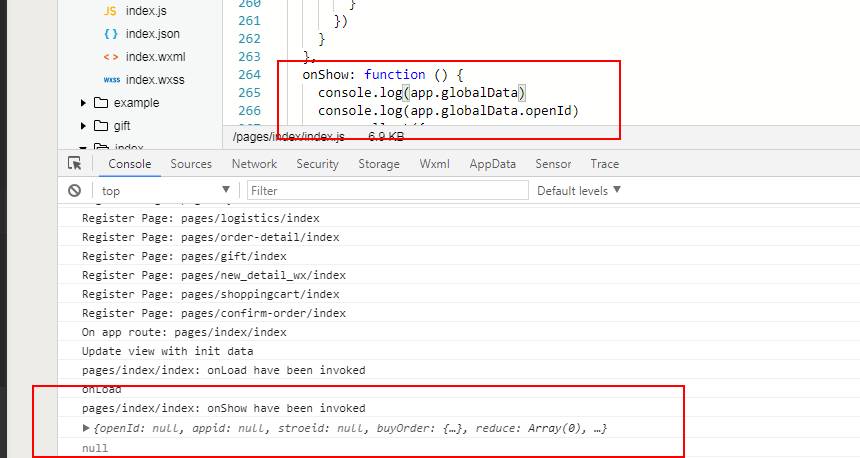Select the gift folder icon
Screen dimensions: 860x458
click(x=101, y=126)
